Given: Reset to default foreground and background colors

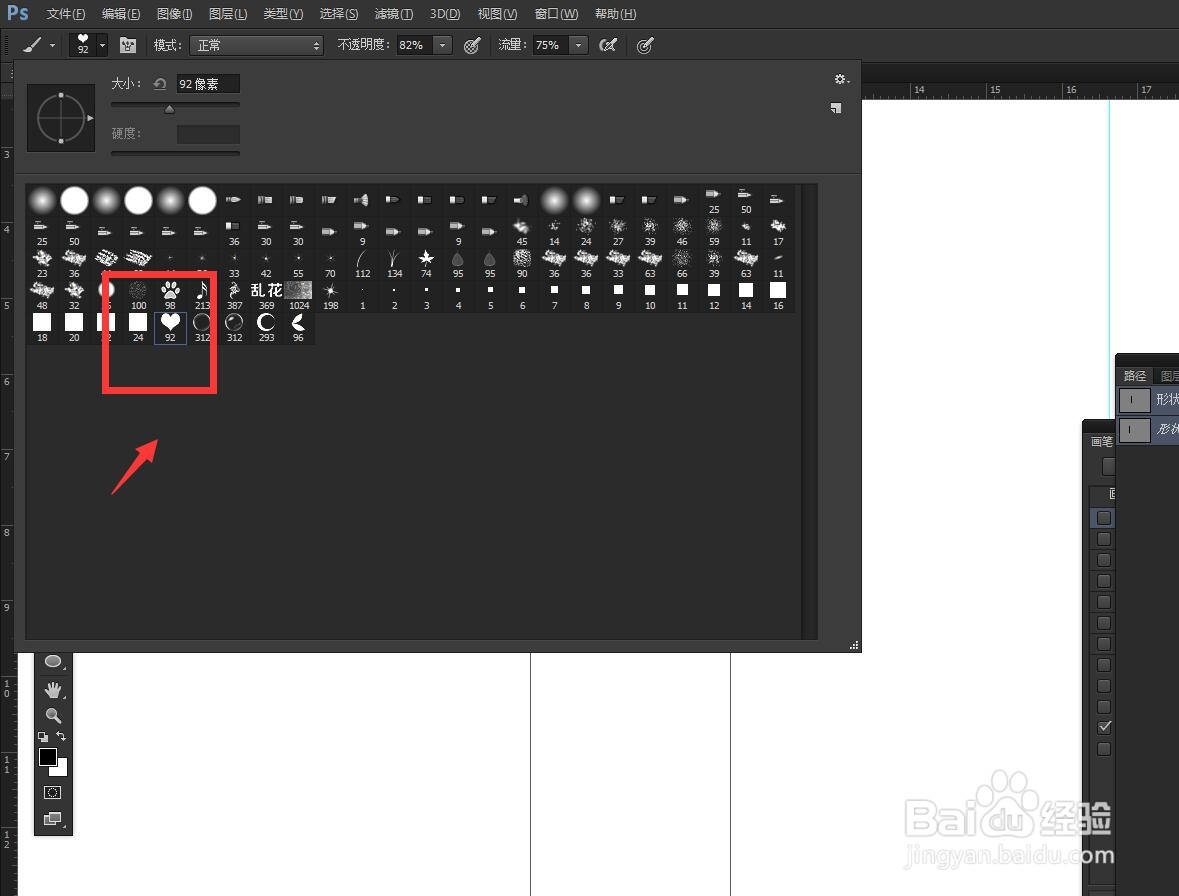Looking at the screenshot, I should pyautogui.click(x=43, y=737).
